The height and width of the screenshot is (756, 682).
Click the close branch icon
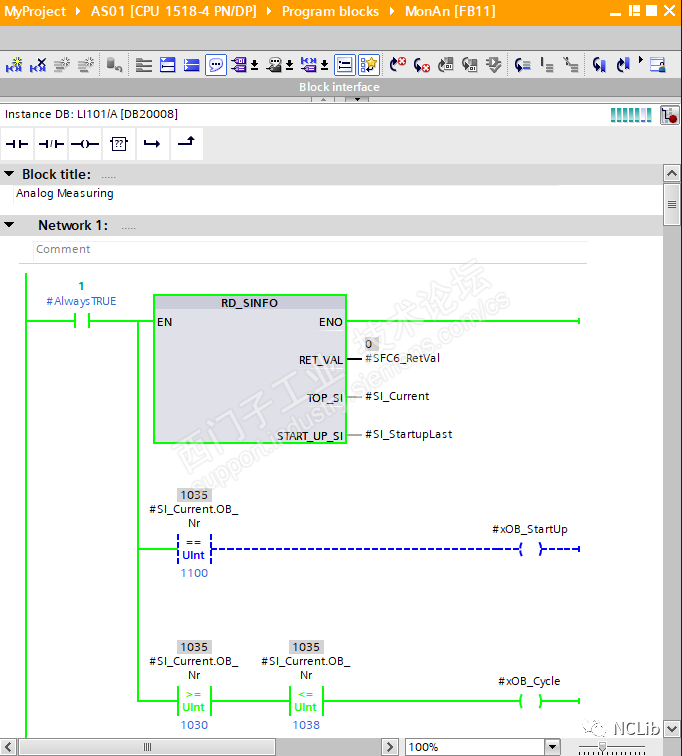pos(186,144)
